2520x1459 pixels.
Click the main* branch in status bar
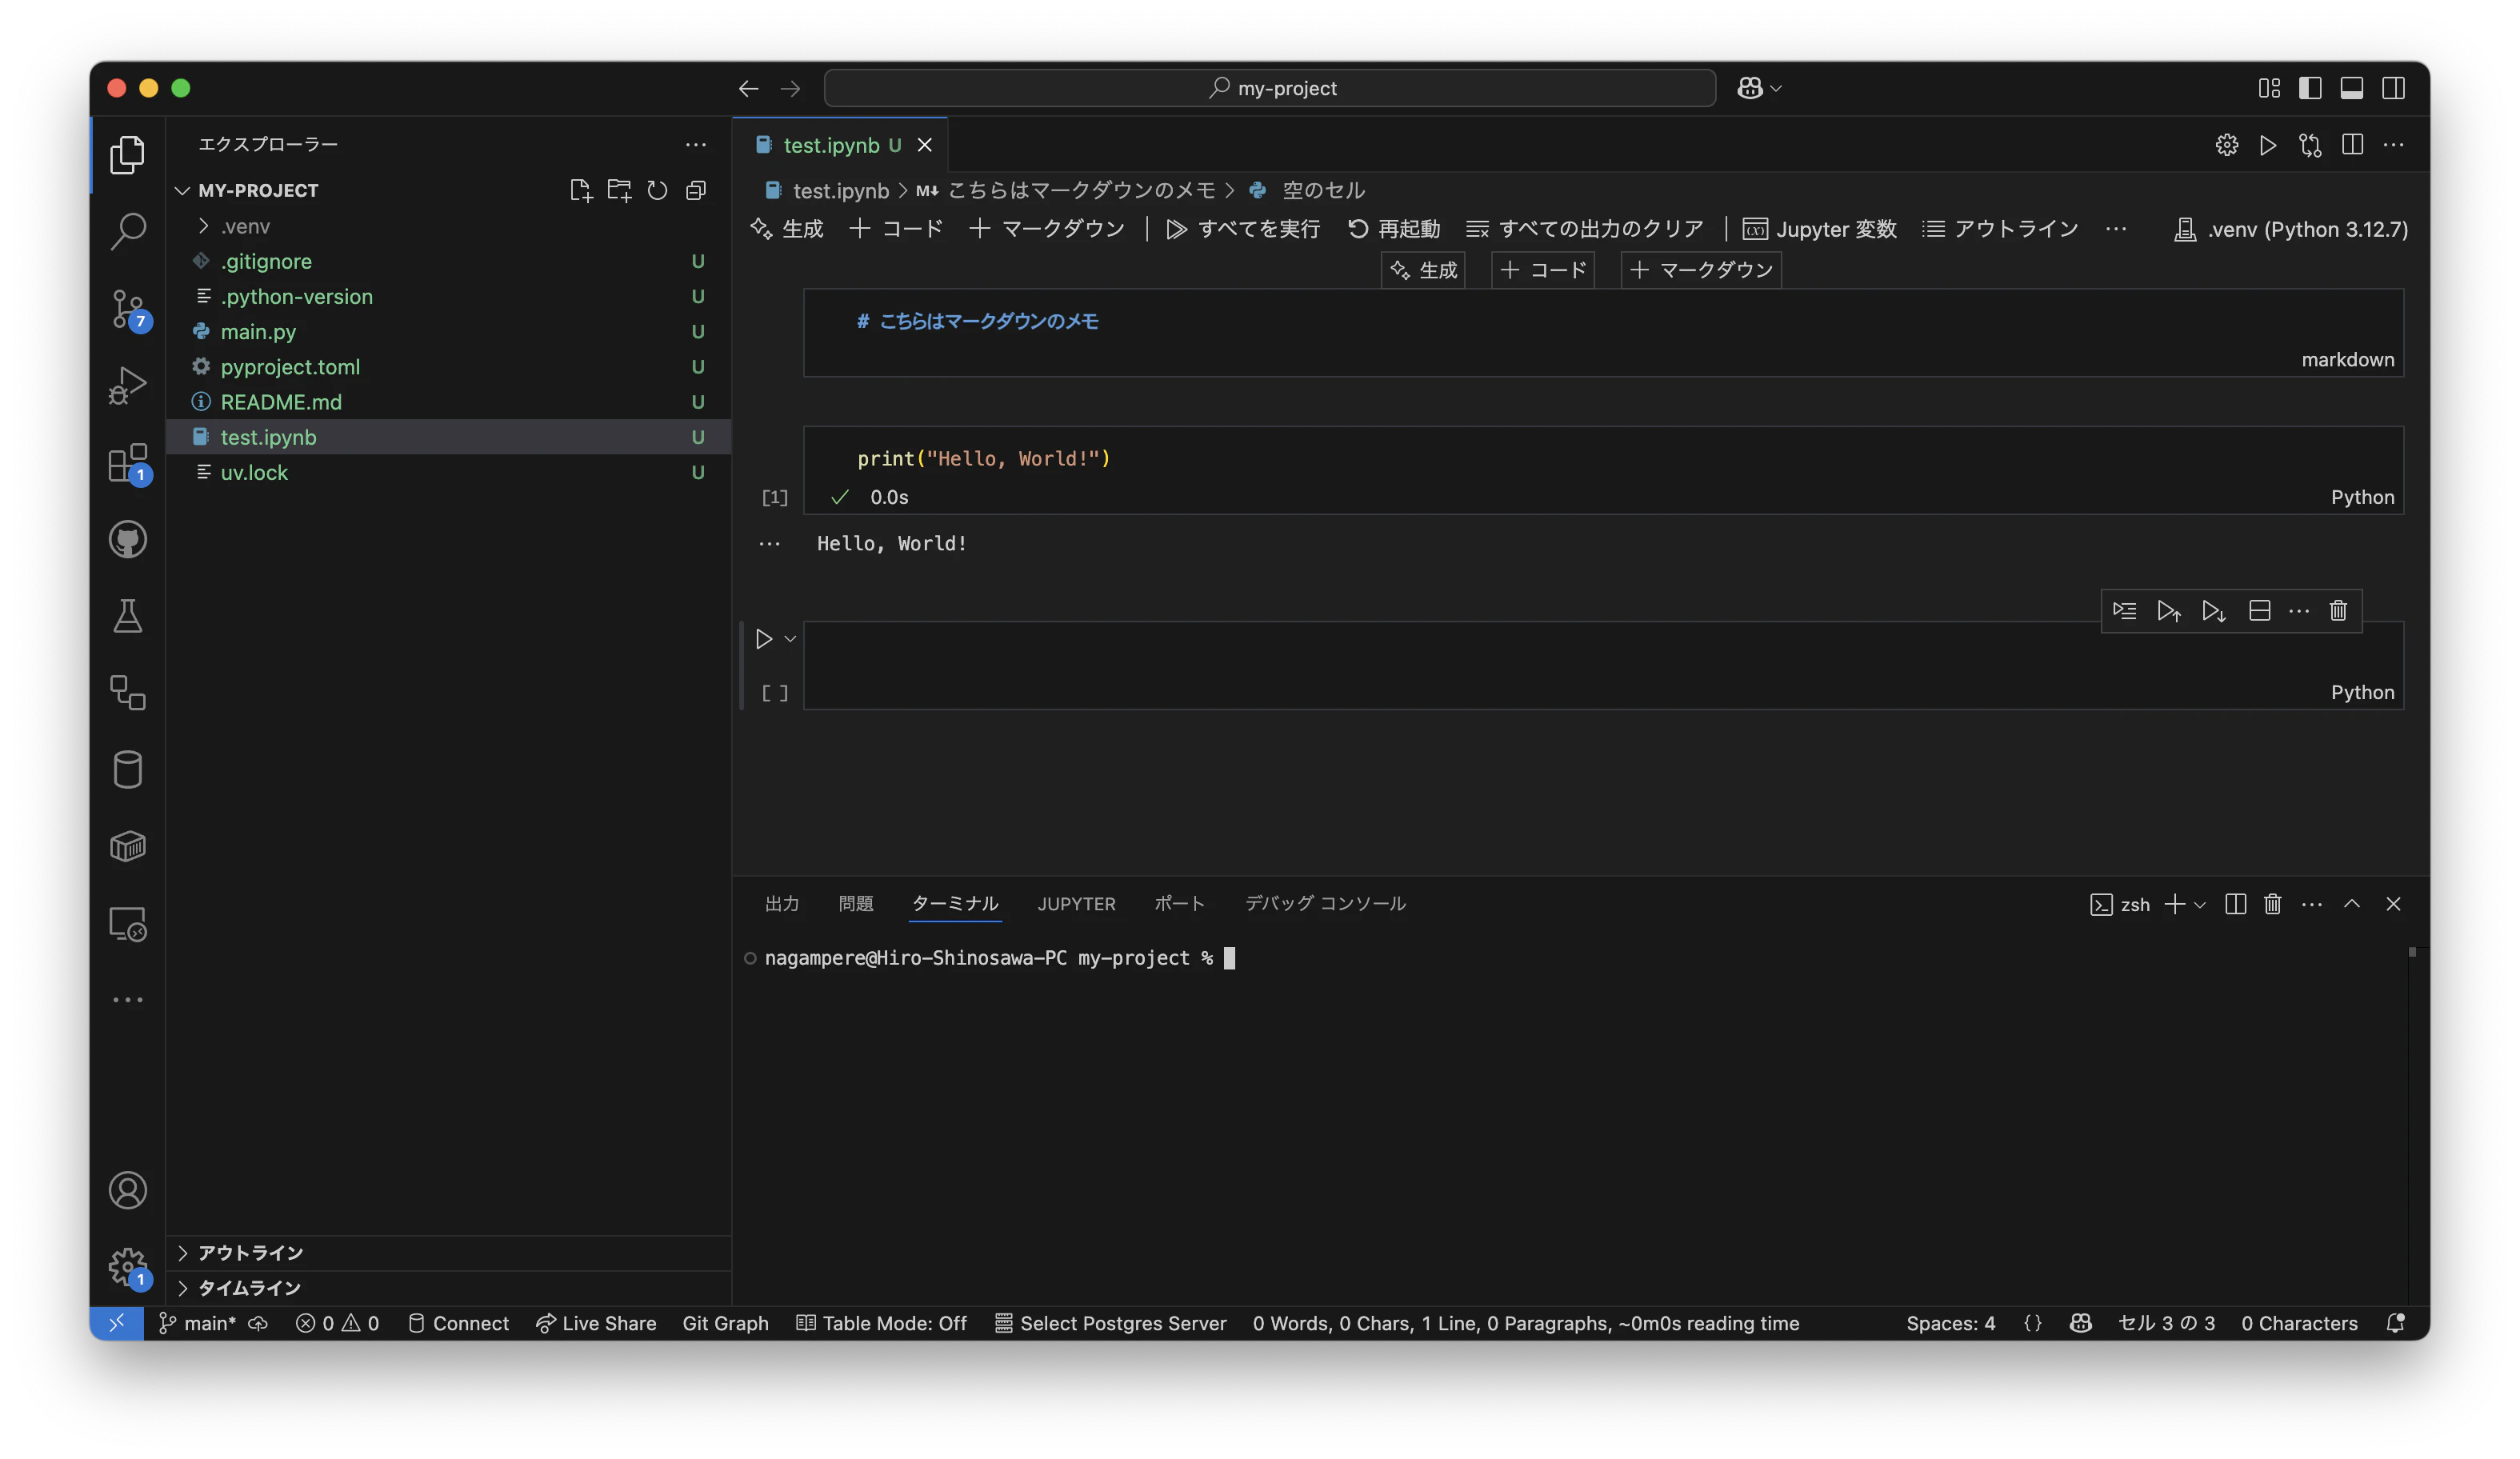tap(199, 1323)
